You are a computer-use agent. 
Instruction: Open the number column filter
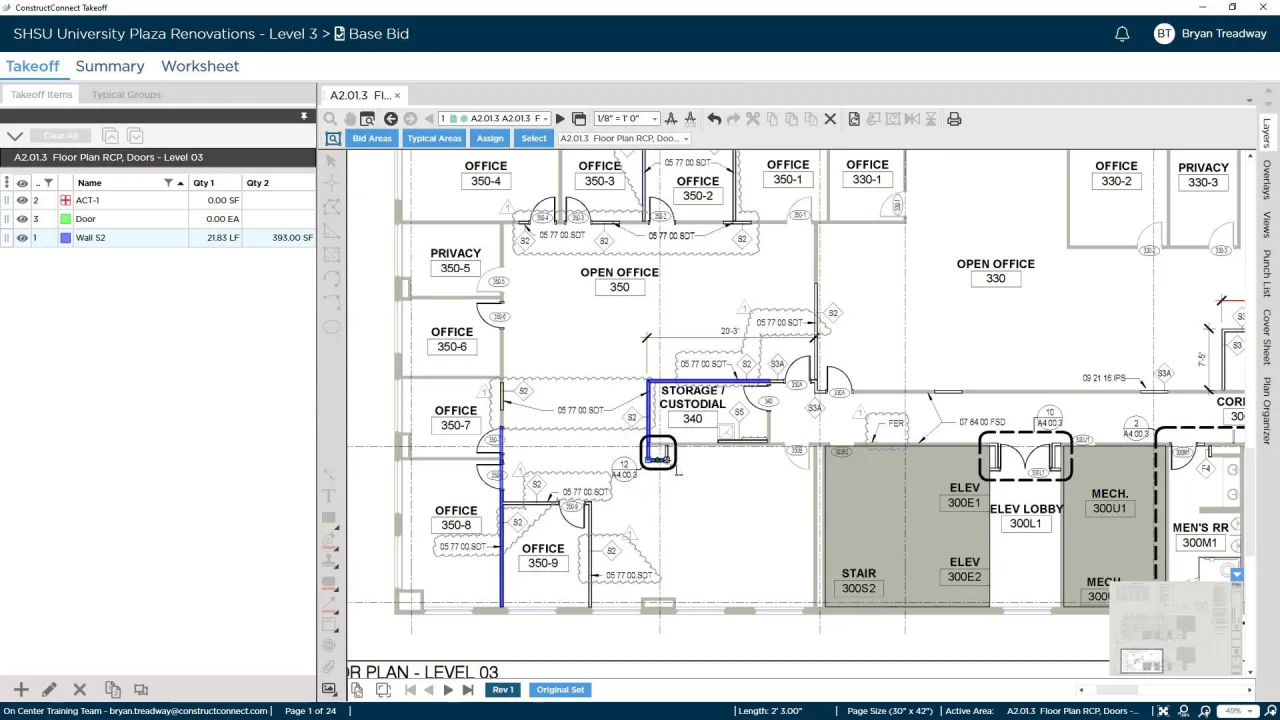point(49,183)
